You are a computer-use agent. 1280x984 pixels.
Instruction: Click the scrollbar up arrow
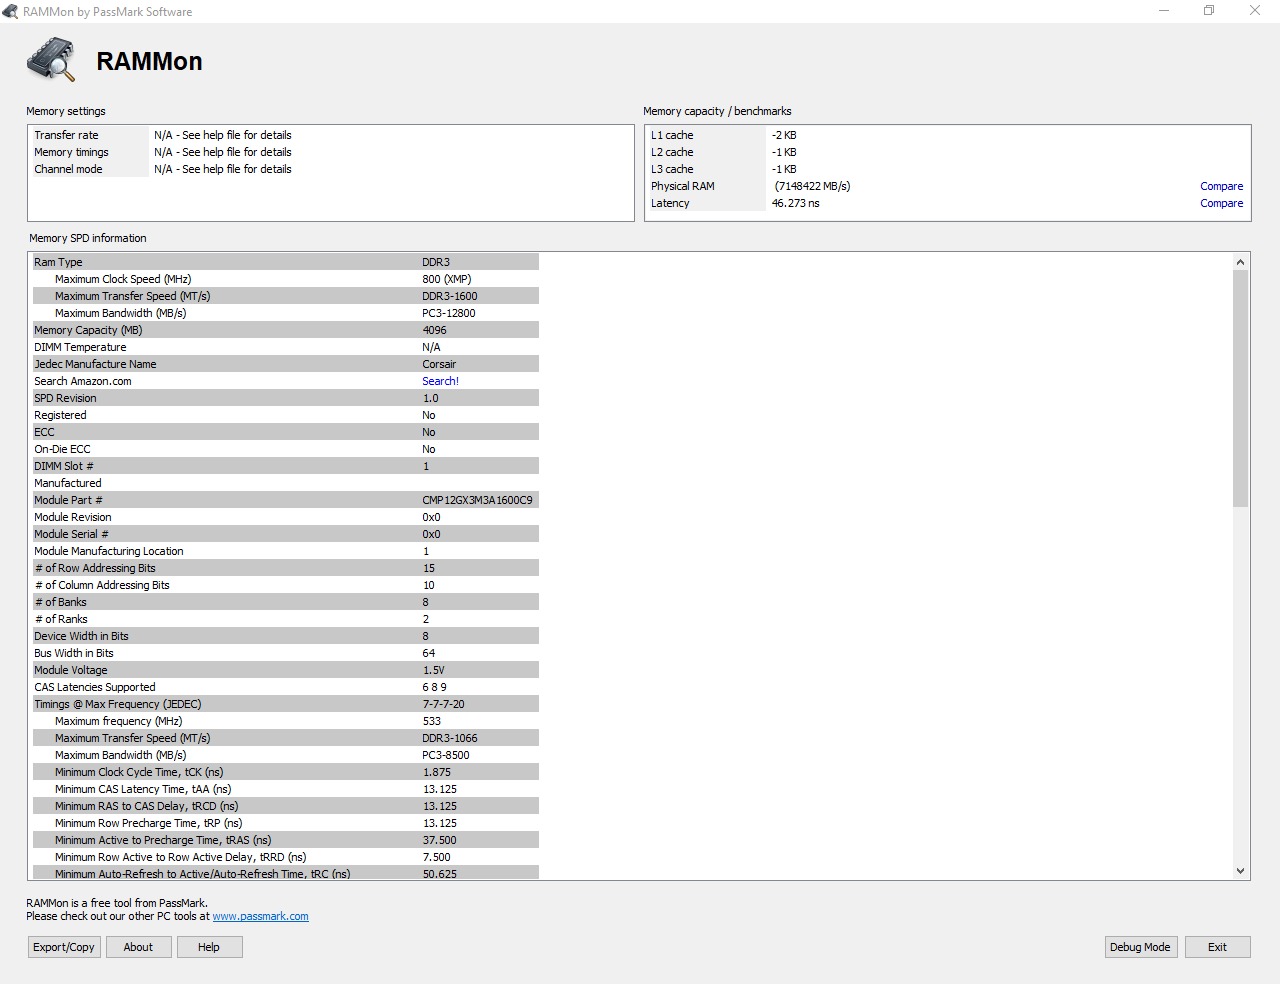tap(1240, 262)
